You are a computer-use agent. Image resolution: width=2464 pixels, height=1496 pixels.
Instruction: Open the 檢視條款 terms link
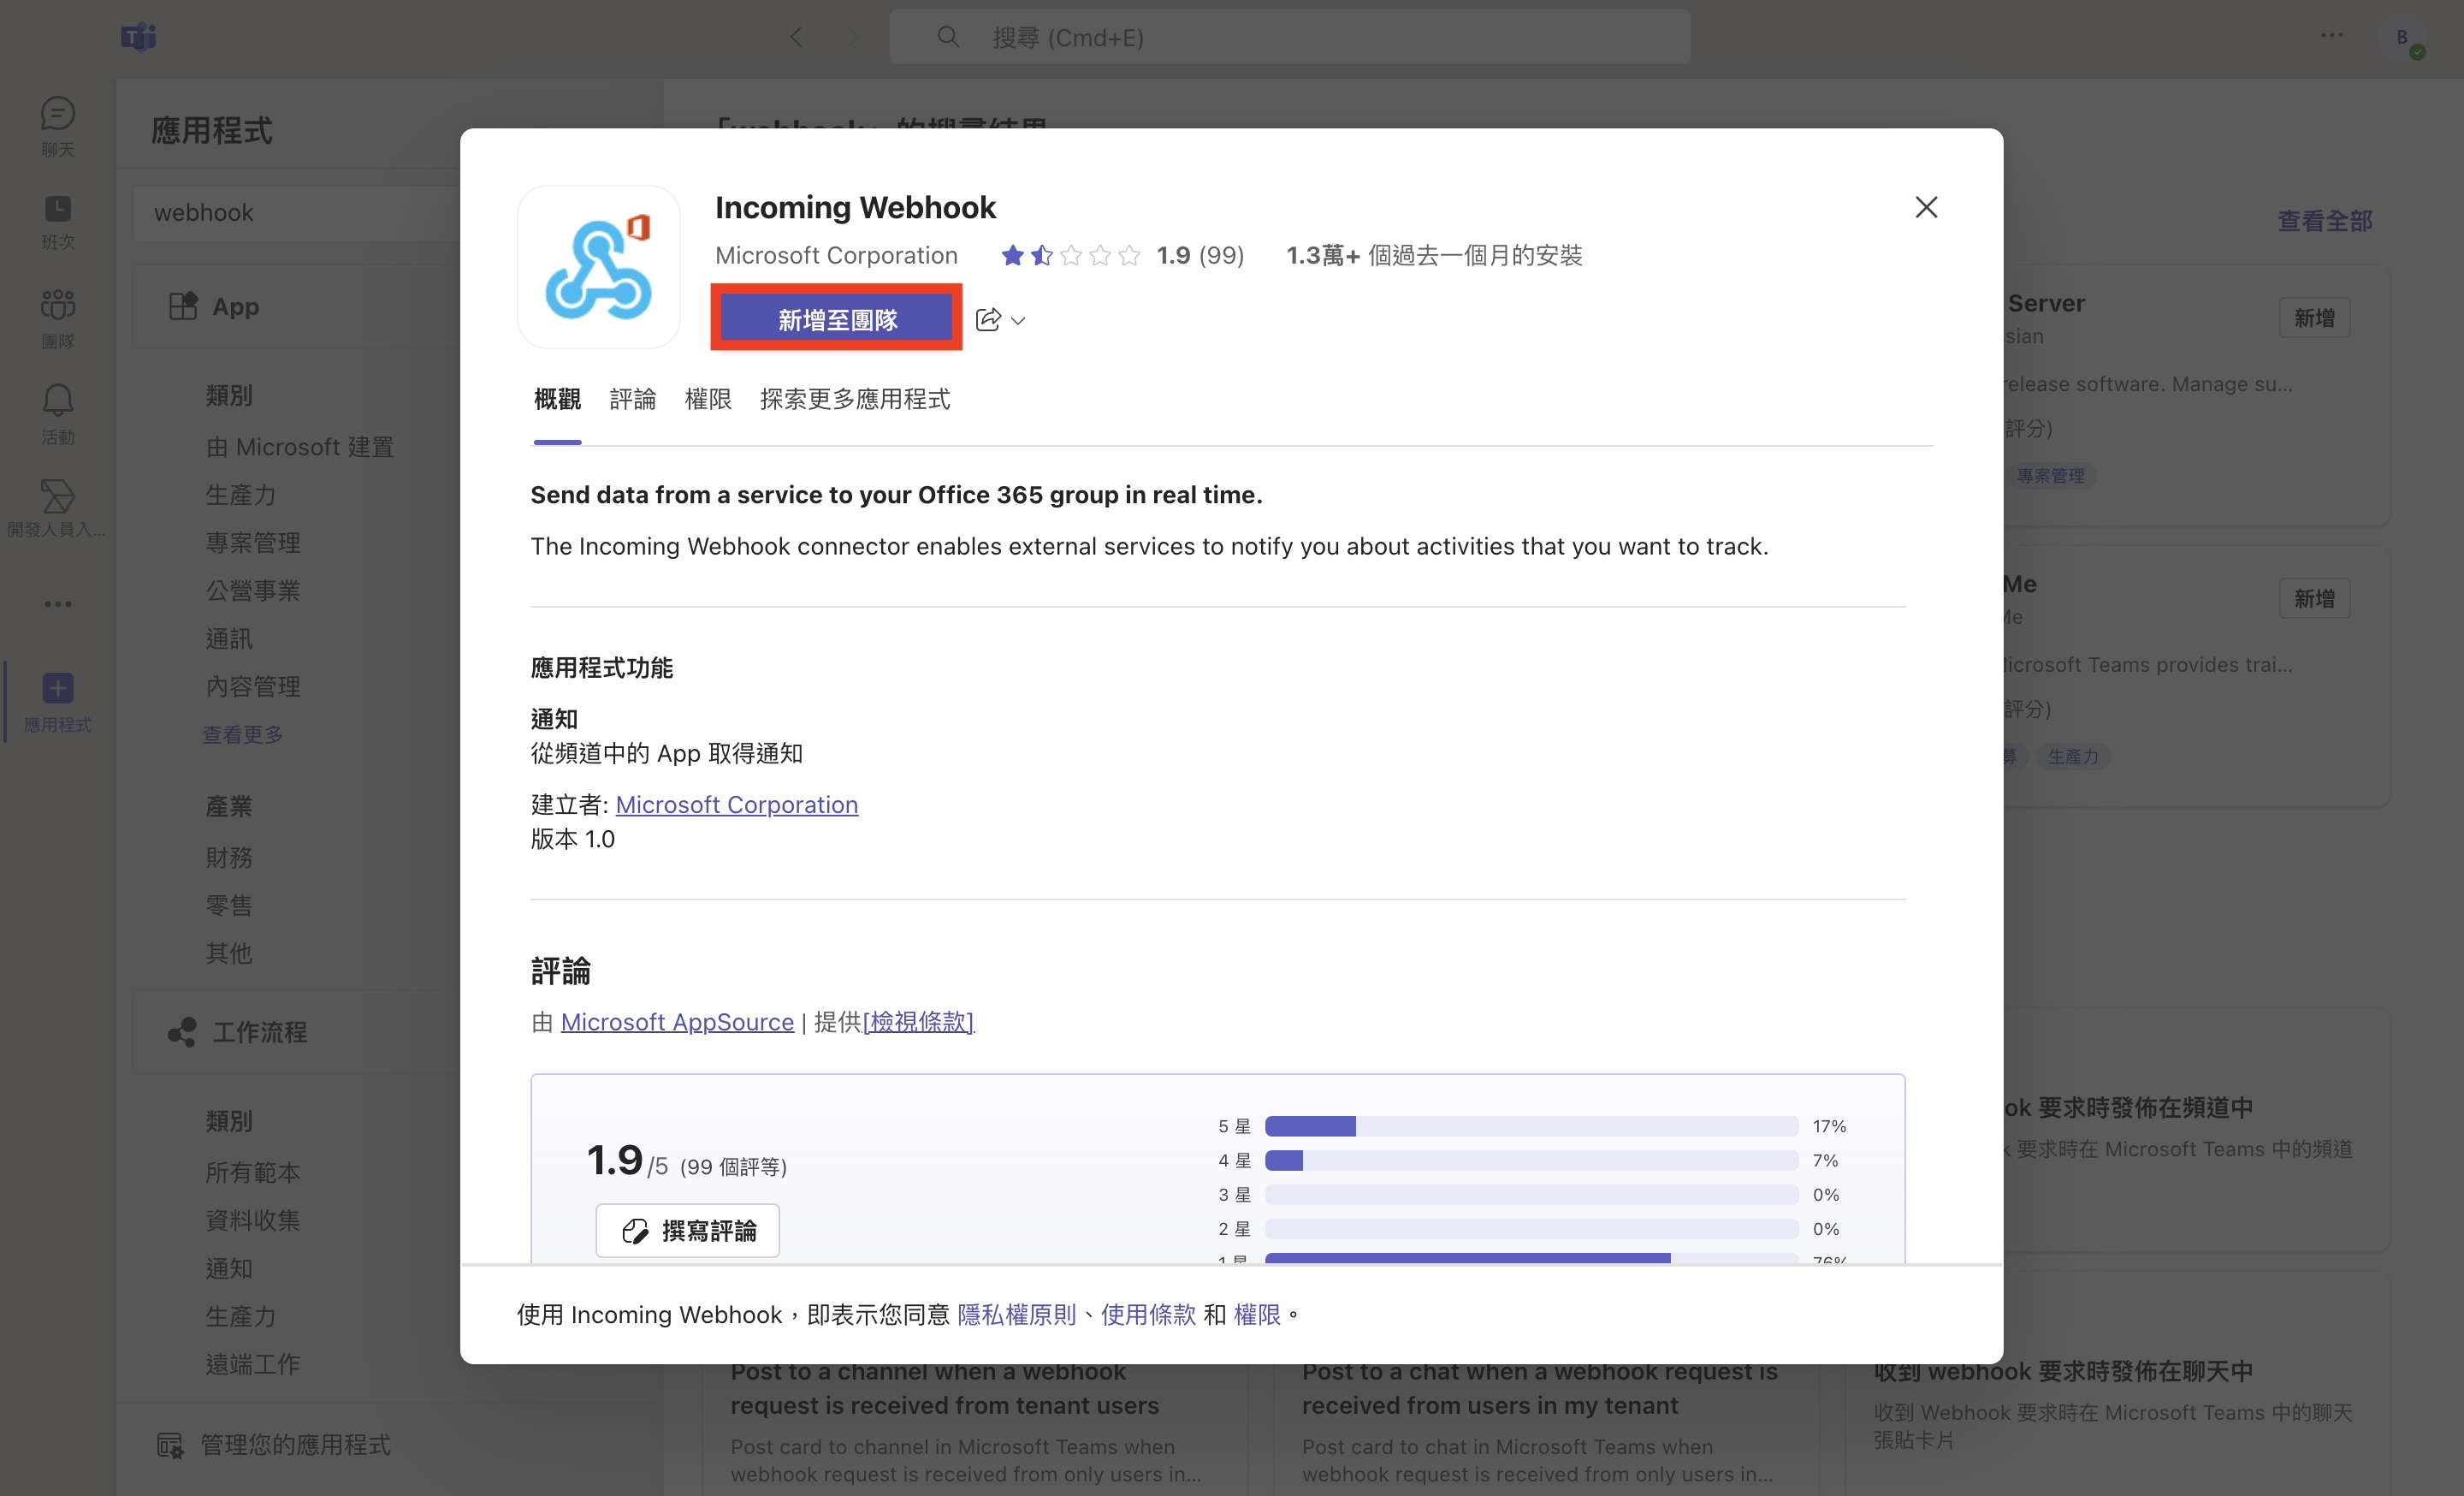(x=918, y=1021)
